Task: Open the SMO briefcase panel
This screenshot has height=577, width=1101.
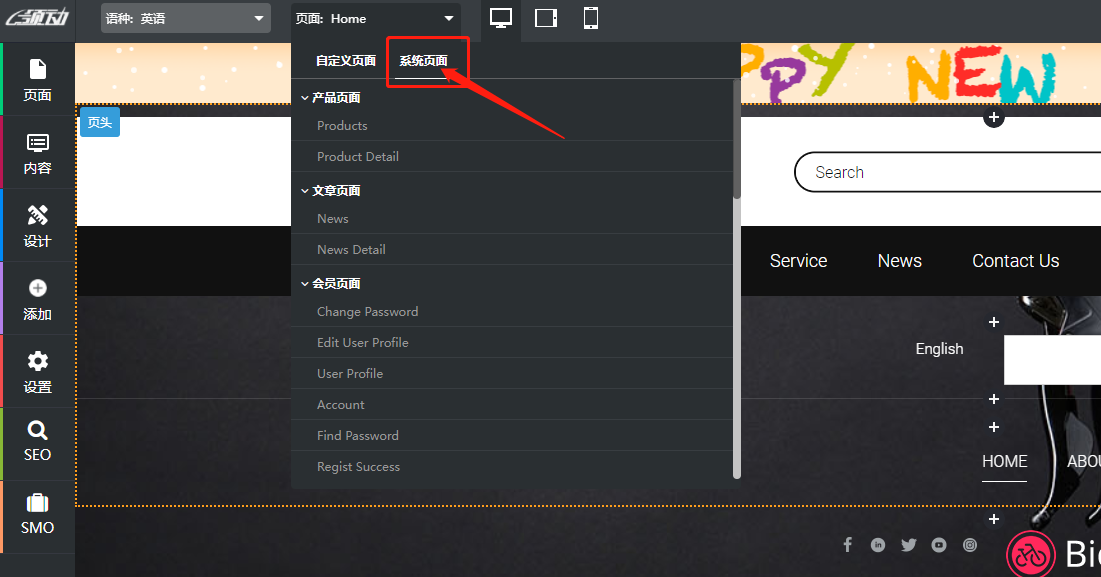Action: tap(37, 515)
